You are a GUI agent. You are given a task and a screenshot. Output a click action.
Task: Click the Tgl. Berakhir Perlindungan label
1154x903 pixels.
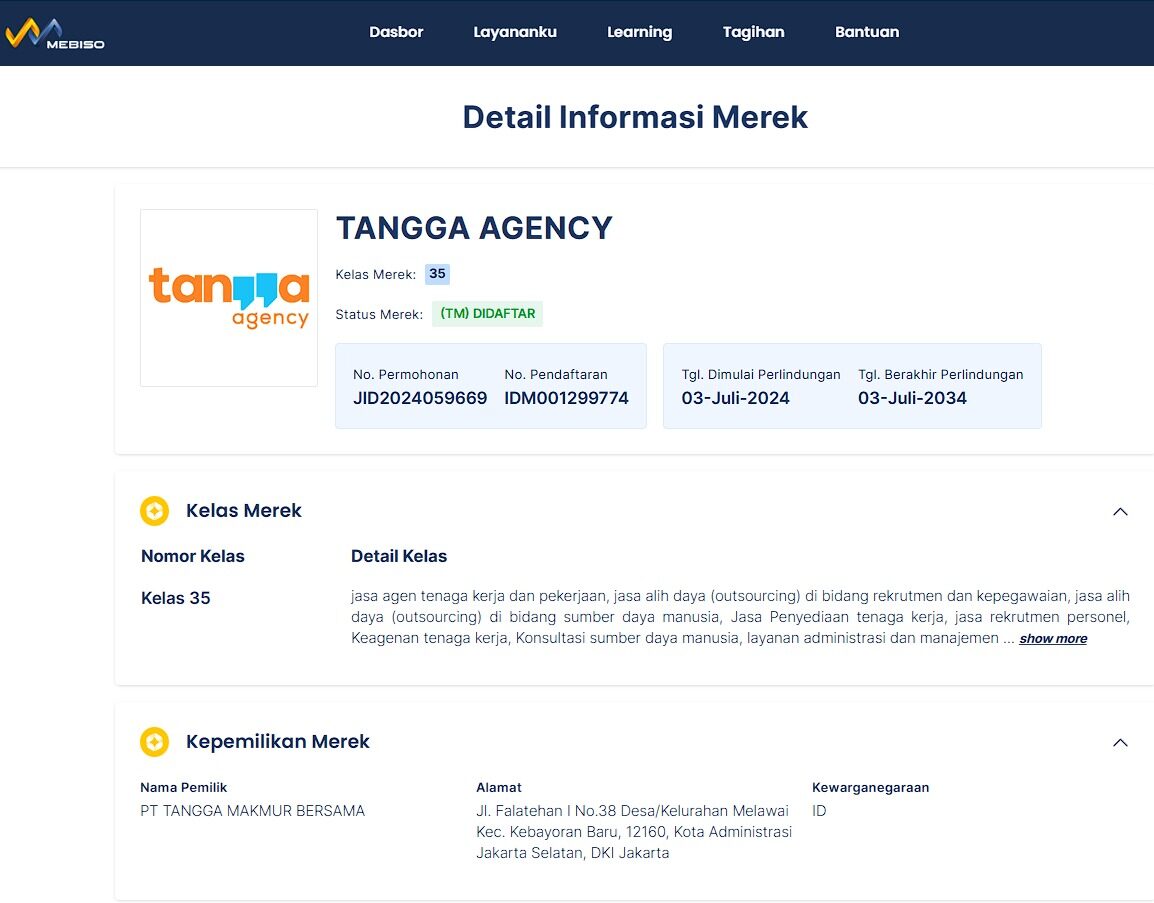941,375
